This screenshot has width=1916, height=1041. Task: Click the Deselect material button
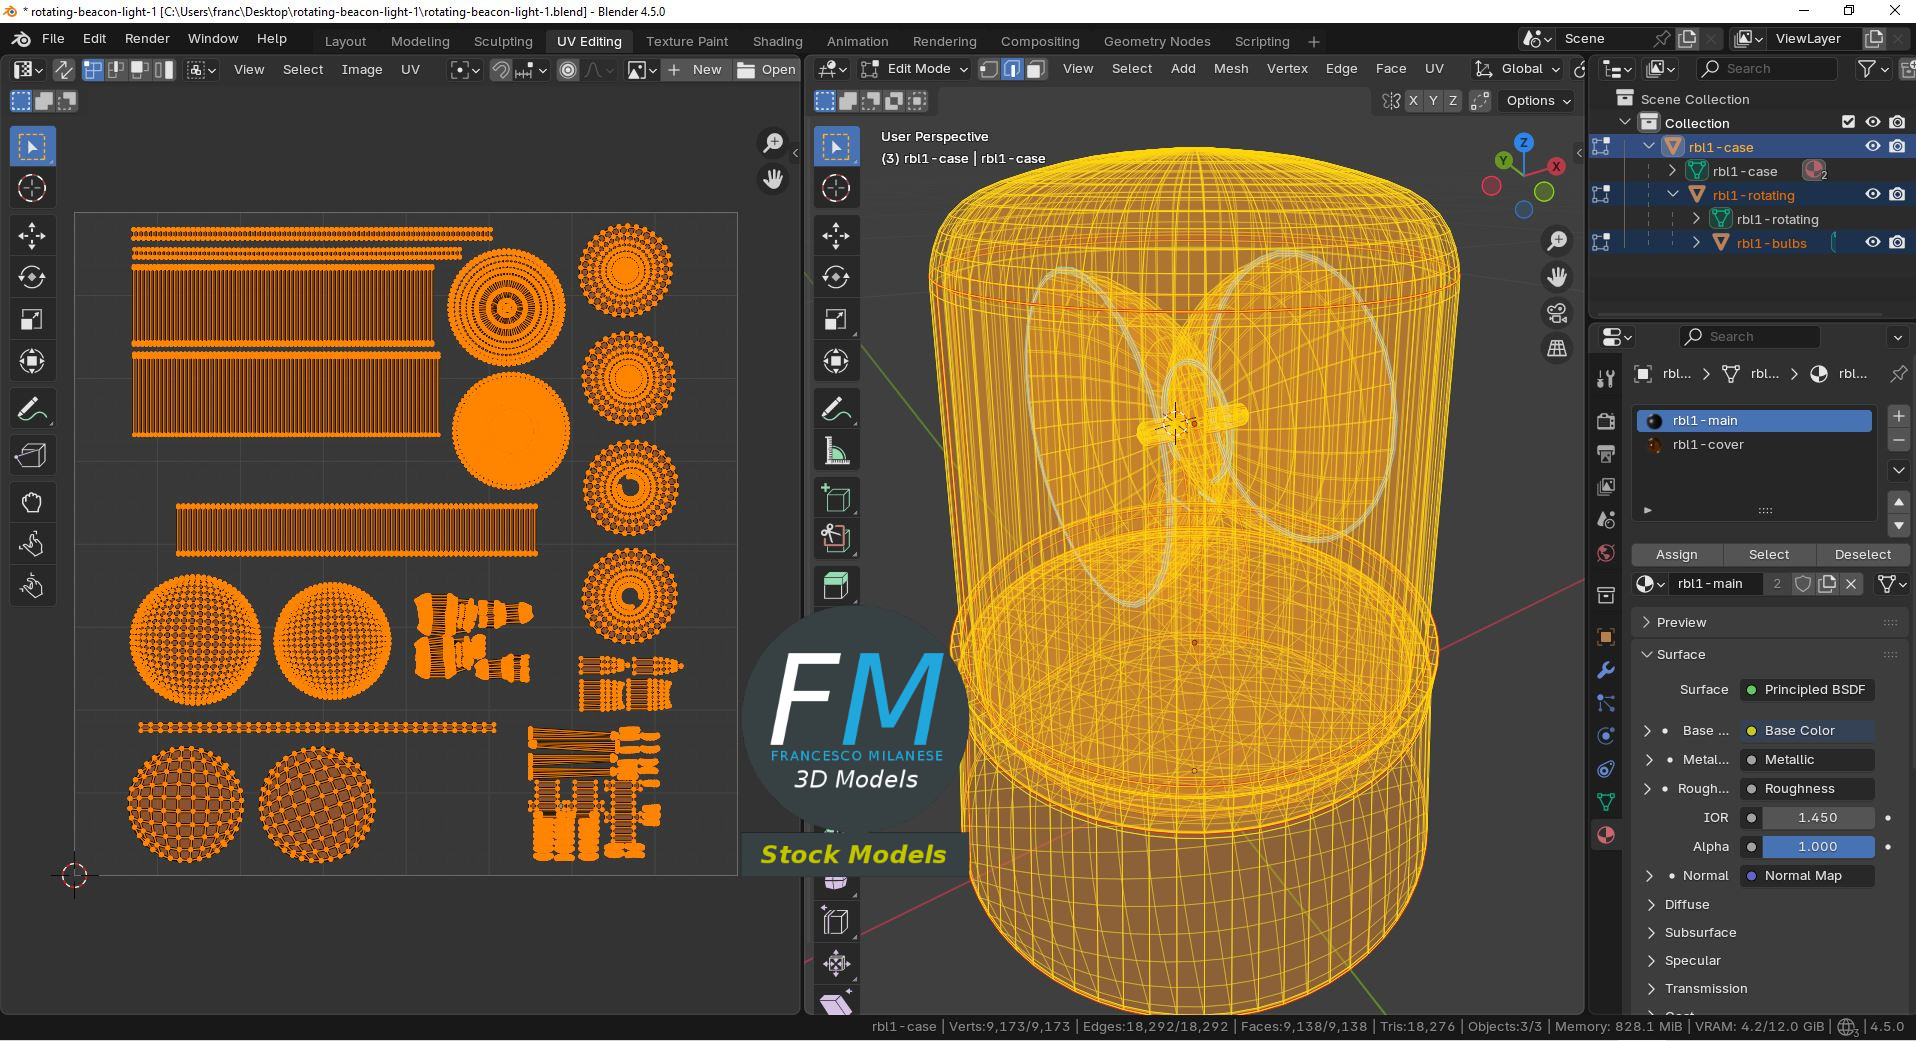coord(1862,555)
